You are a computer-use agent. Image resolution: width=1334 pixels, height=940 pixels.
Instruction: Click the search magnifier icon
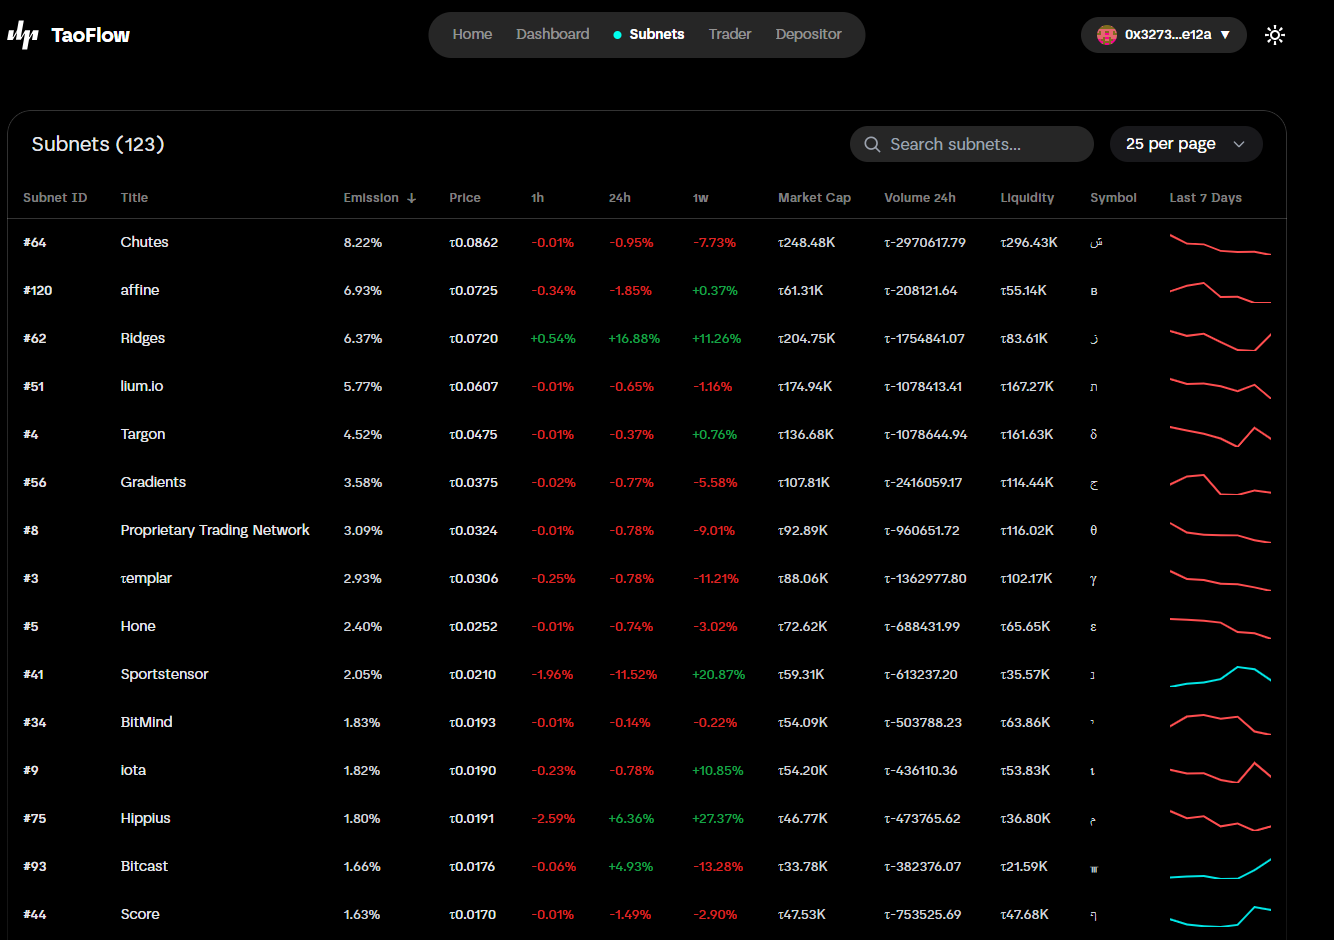(x=872, y=144)
